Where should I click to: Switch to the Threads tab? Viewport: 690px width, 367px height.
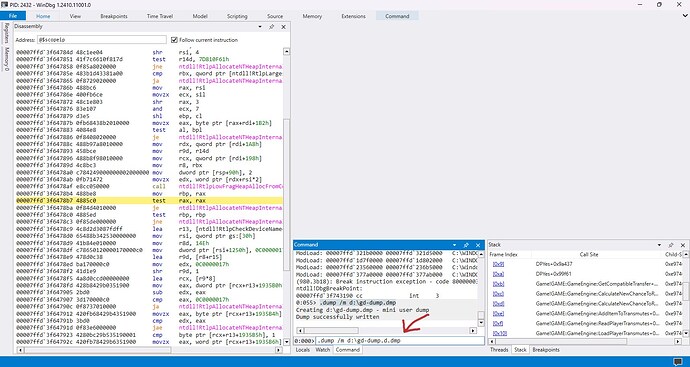pos(499,350)
